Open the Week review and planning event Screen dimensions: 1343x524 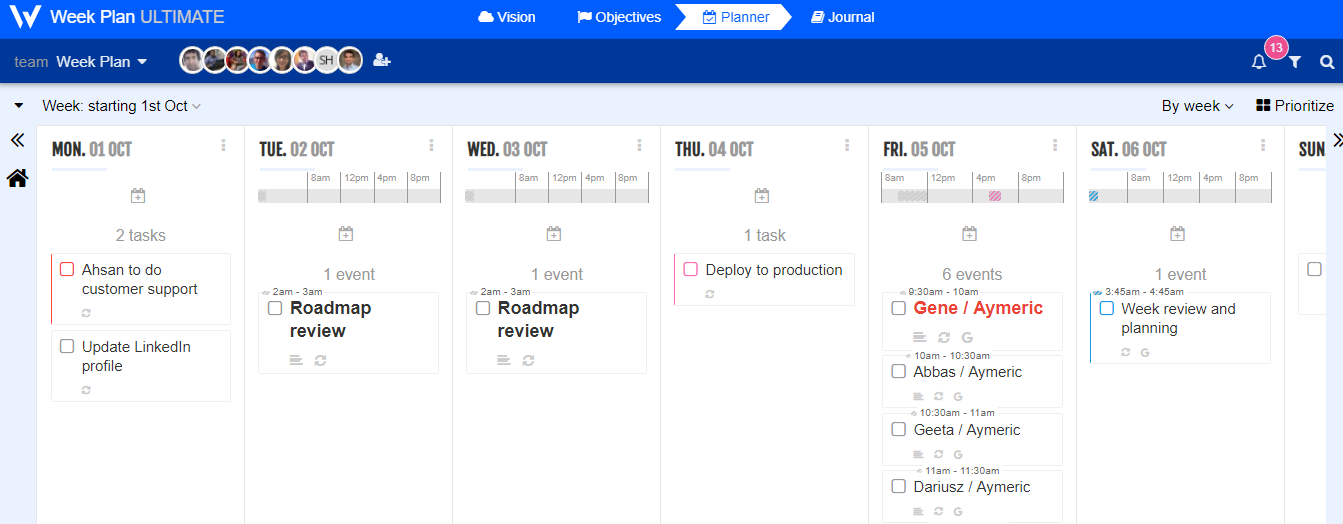1178,318
